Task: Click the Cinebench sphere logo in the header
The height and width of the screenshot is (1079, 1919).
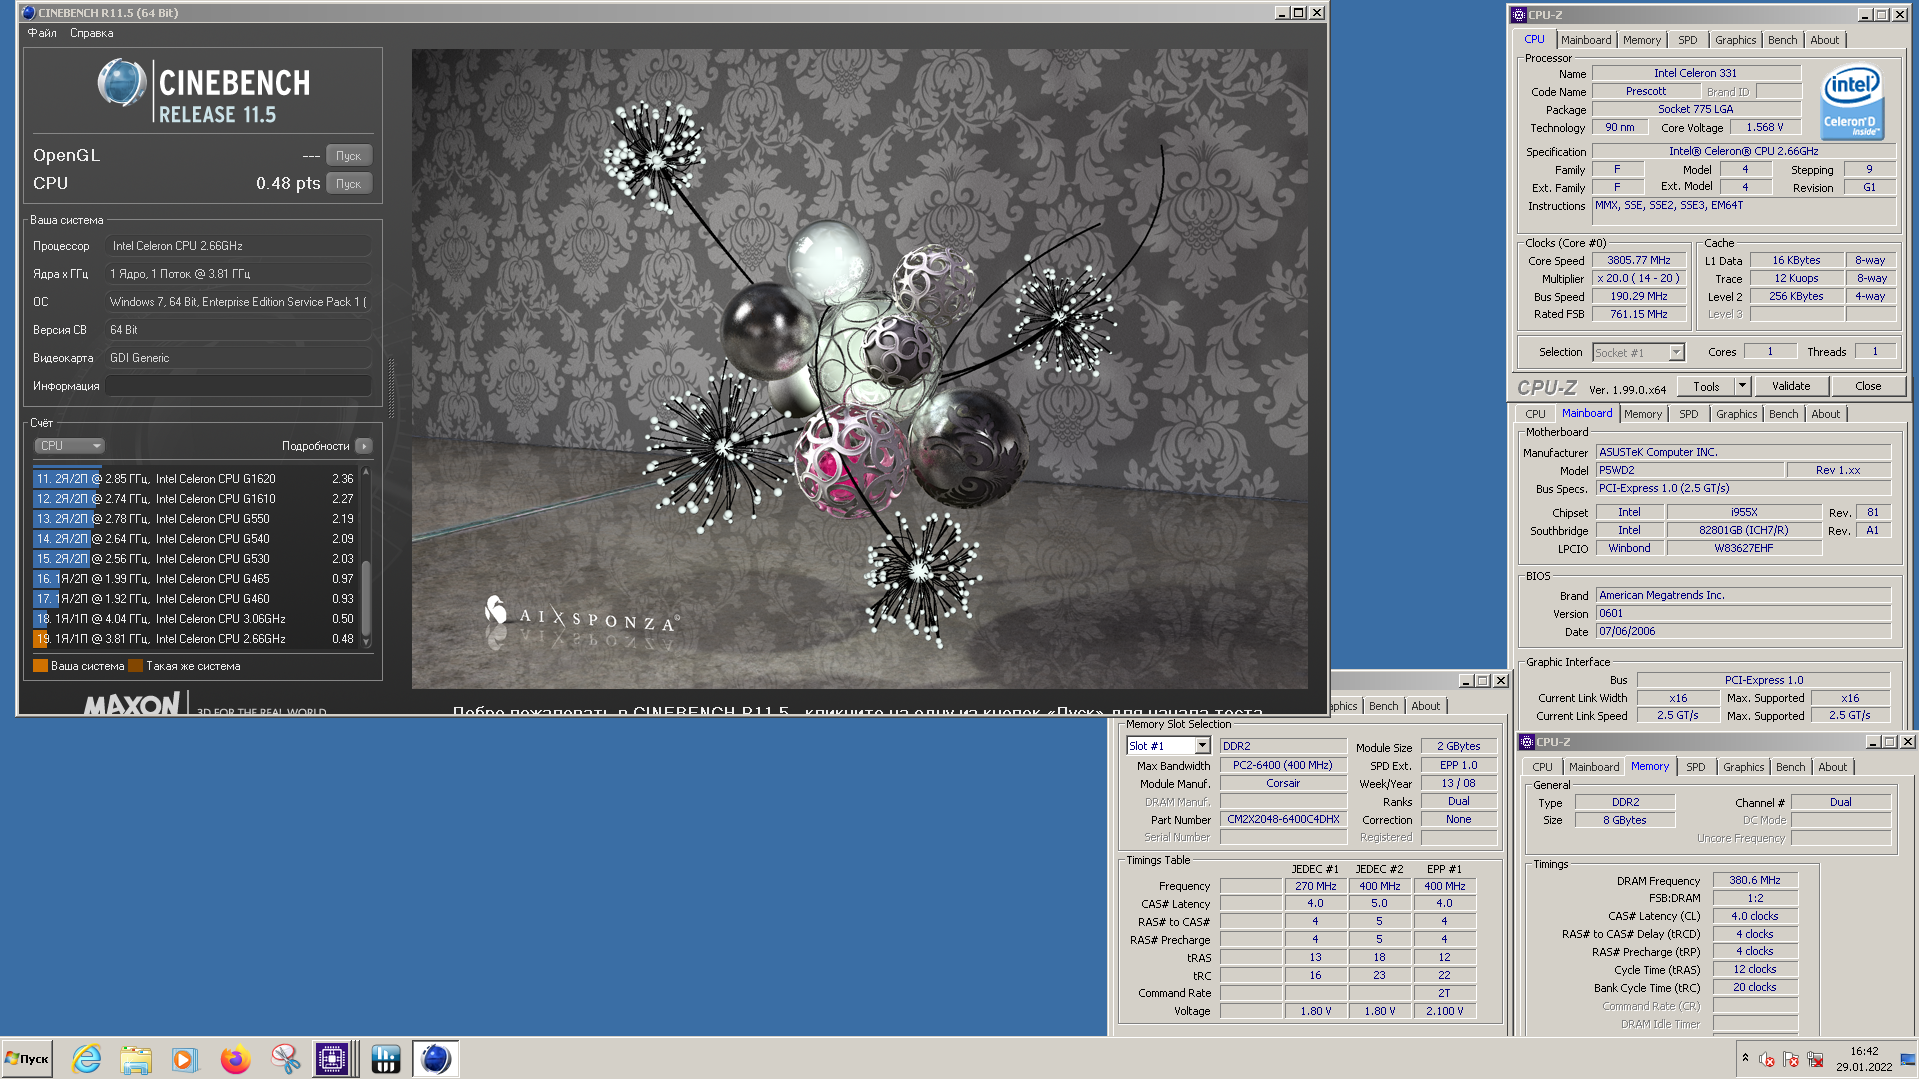Action: point(122,83)
